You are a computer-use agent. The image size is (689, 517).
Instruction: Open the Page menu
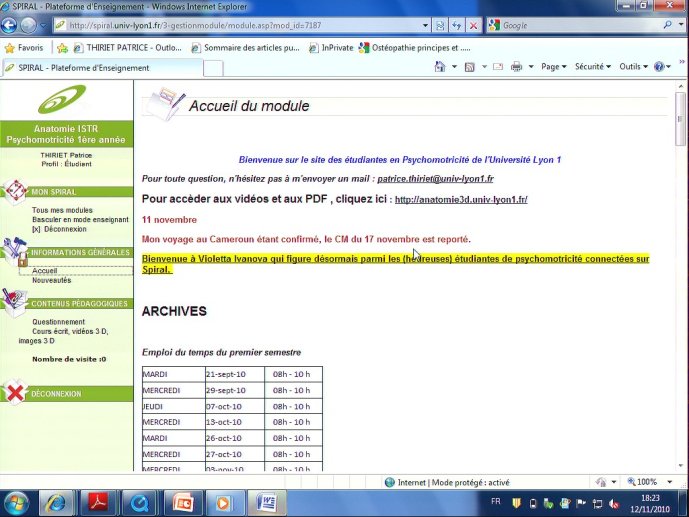pos(554,67)
